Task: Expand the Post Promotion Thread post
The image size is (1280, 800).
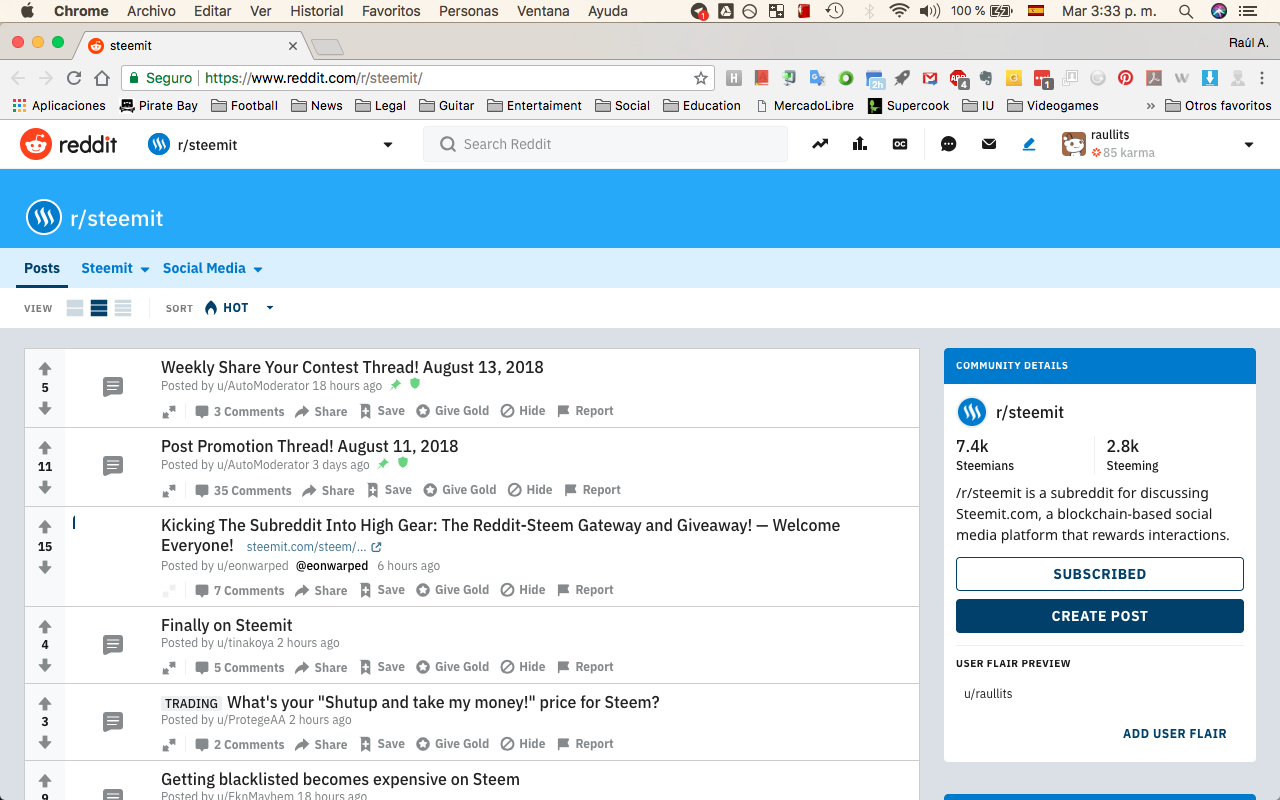Action: tap(169, 490)
